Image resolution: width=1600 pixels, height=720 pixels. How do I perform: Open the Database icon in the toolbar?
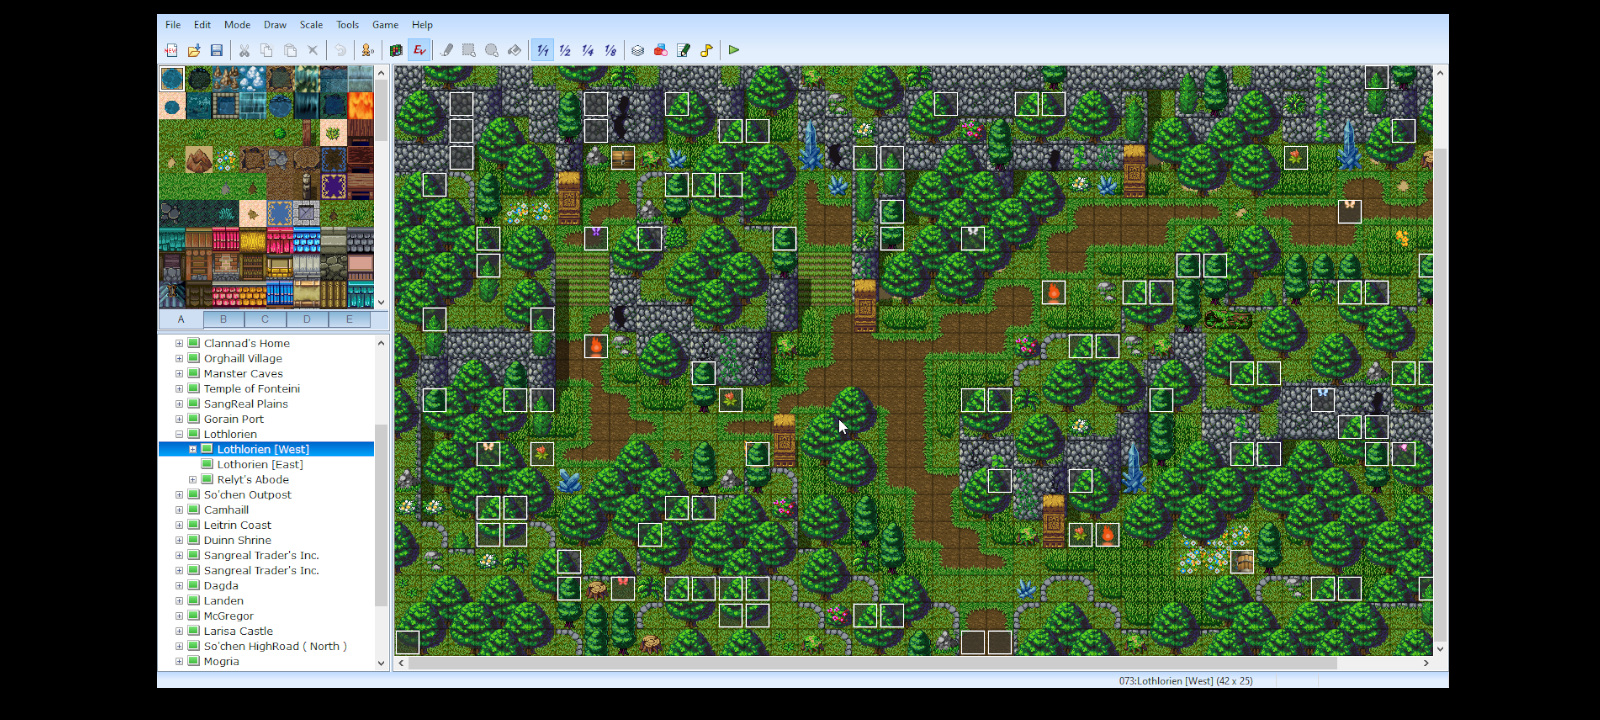(x=637, y=50)
